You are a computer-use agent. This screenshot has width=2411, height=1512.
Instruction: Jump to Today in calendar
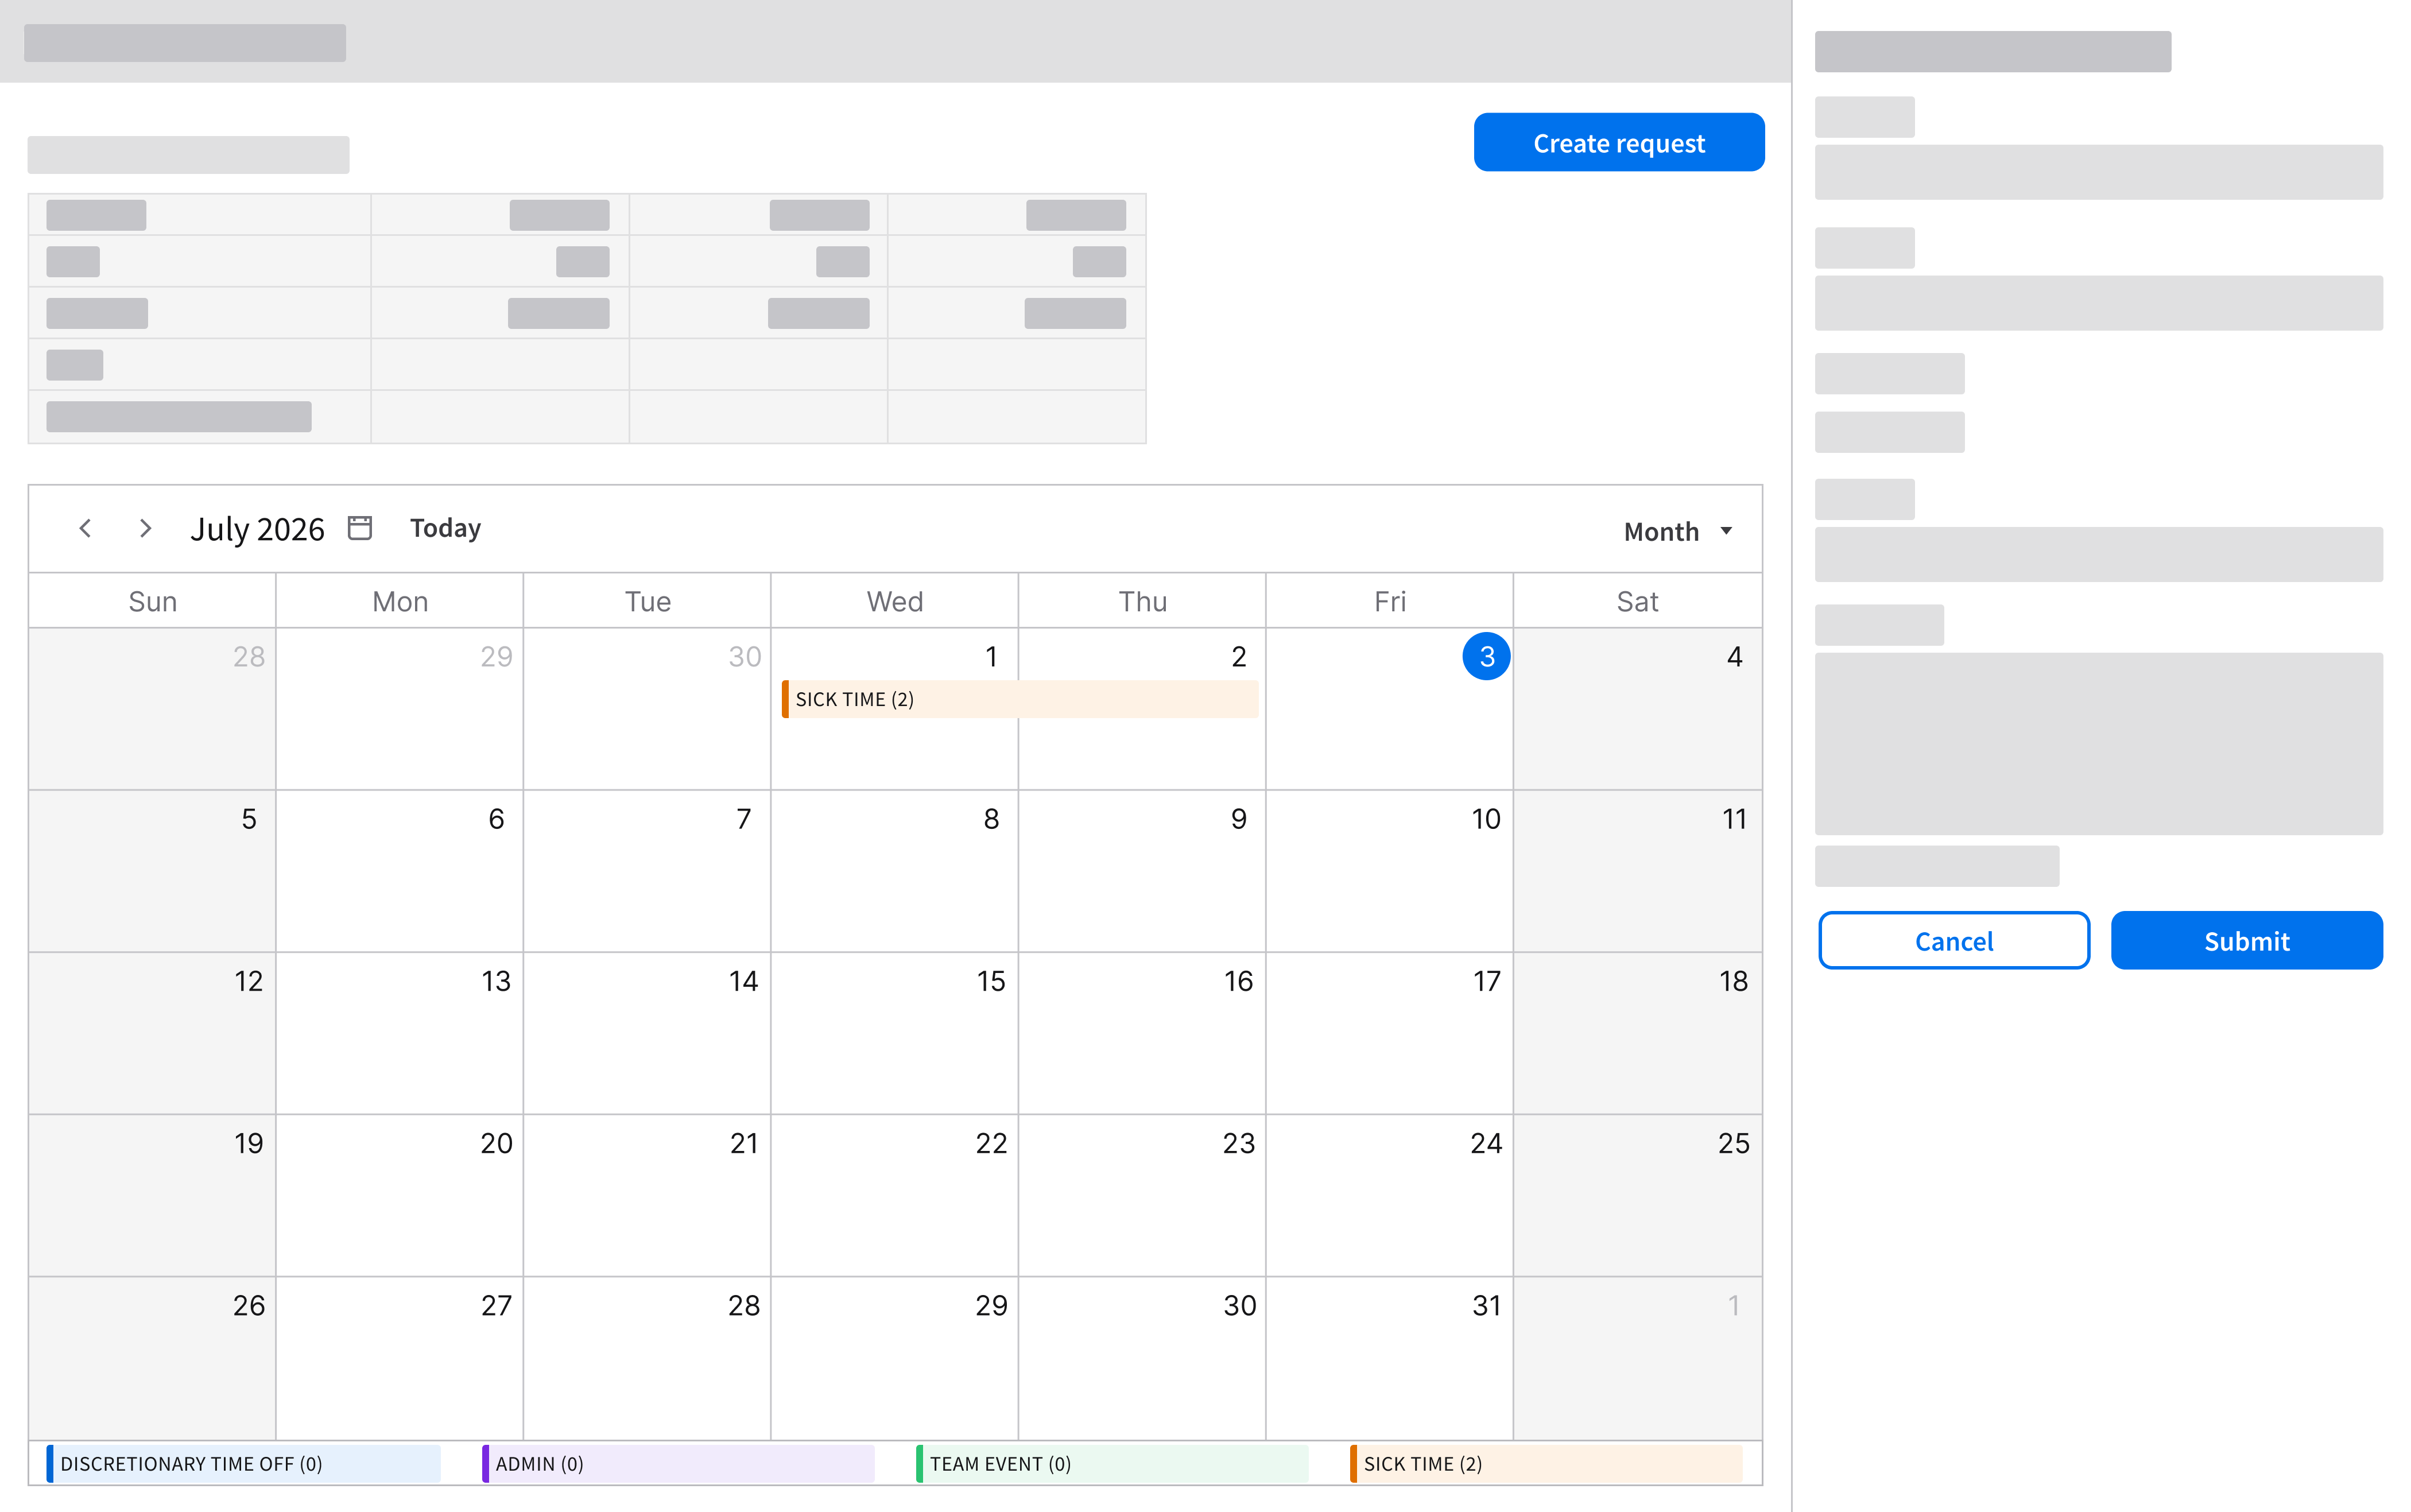pyautogui.click(x=445, y=528)
